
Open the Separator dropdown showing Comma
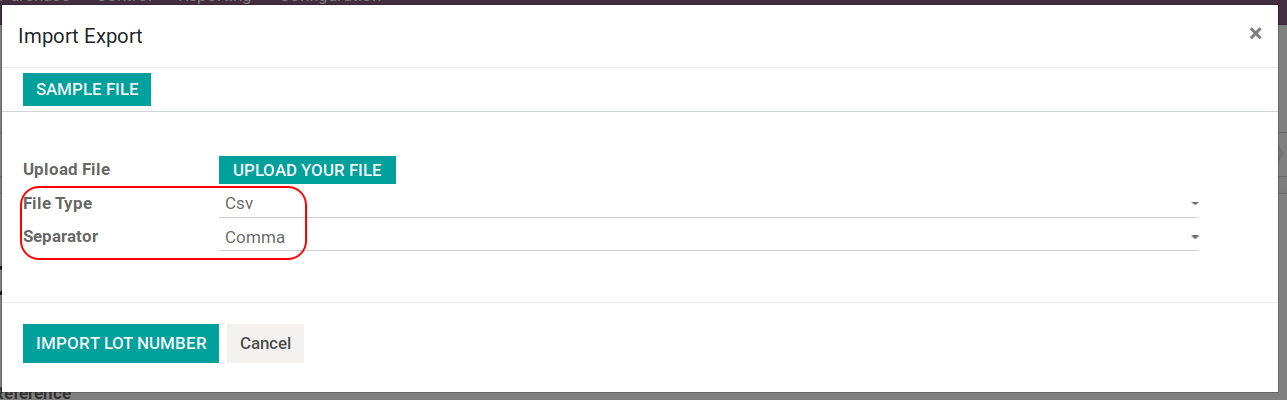700,237
